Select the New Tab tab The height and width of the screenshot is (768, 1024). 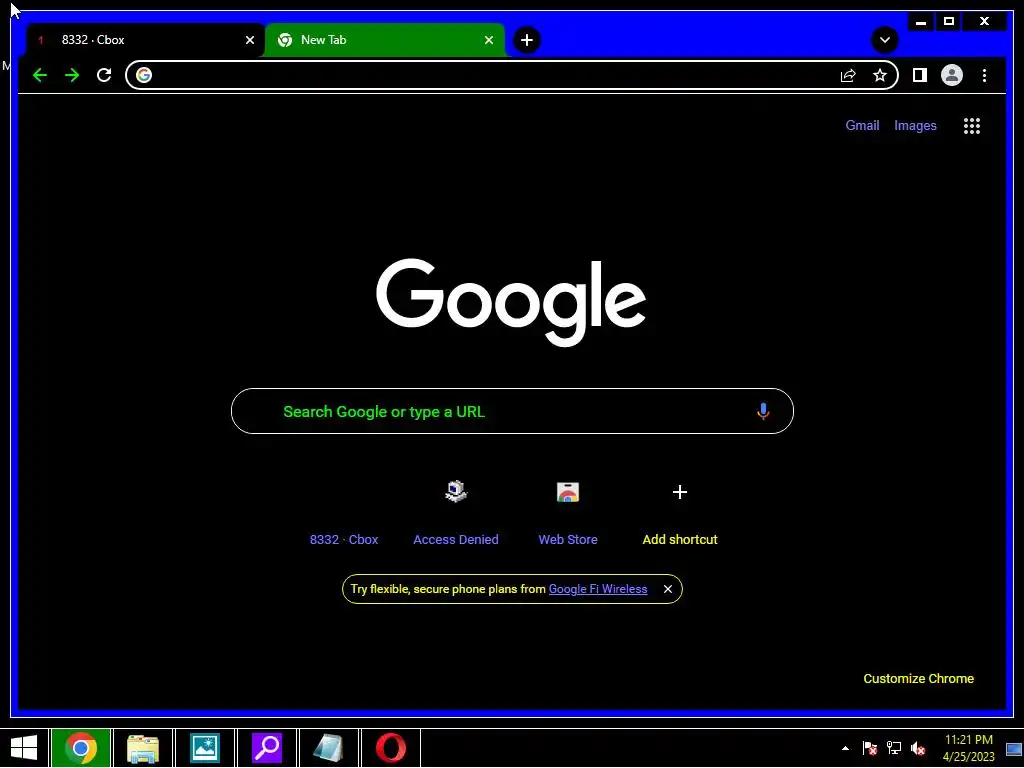tap(385, 40)
